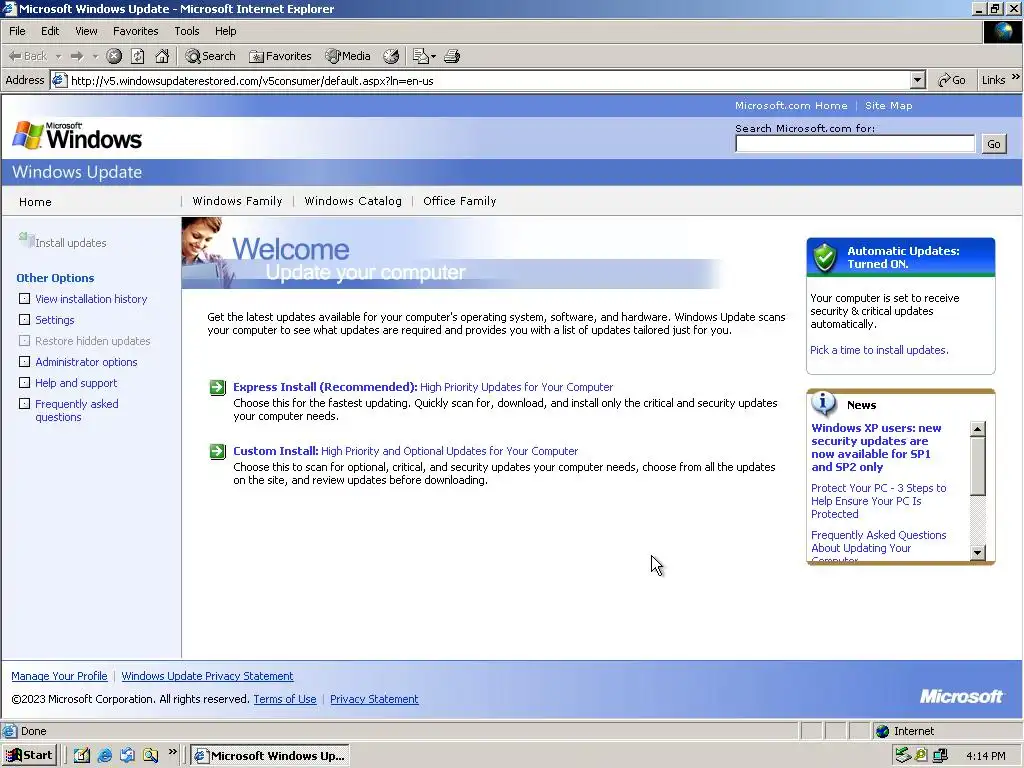Click the Back arrow toolbar button
The height and width of the screenshot is (768, 1024).
click(x=27, y=56)
